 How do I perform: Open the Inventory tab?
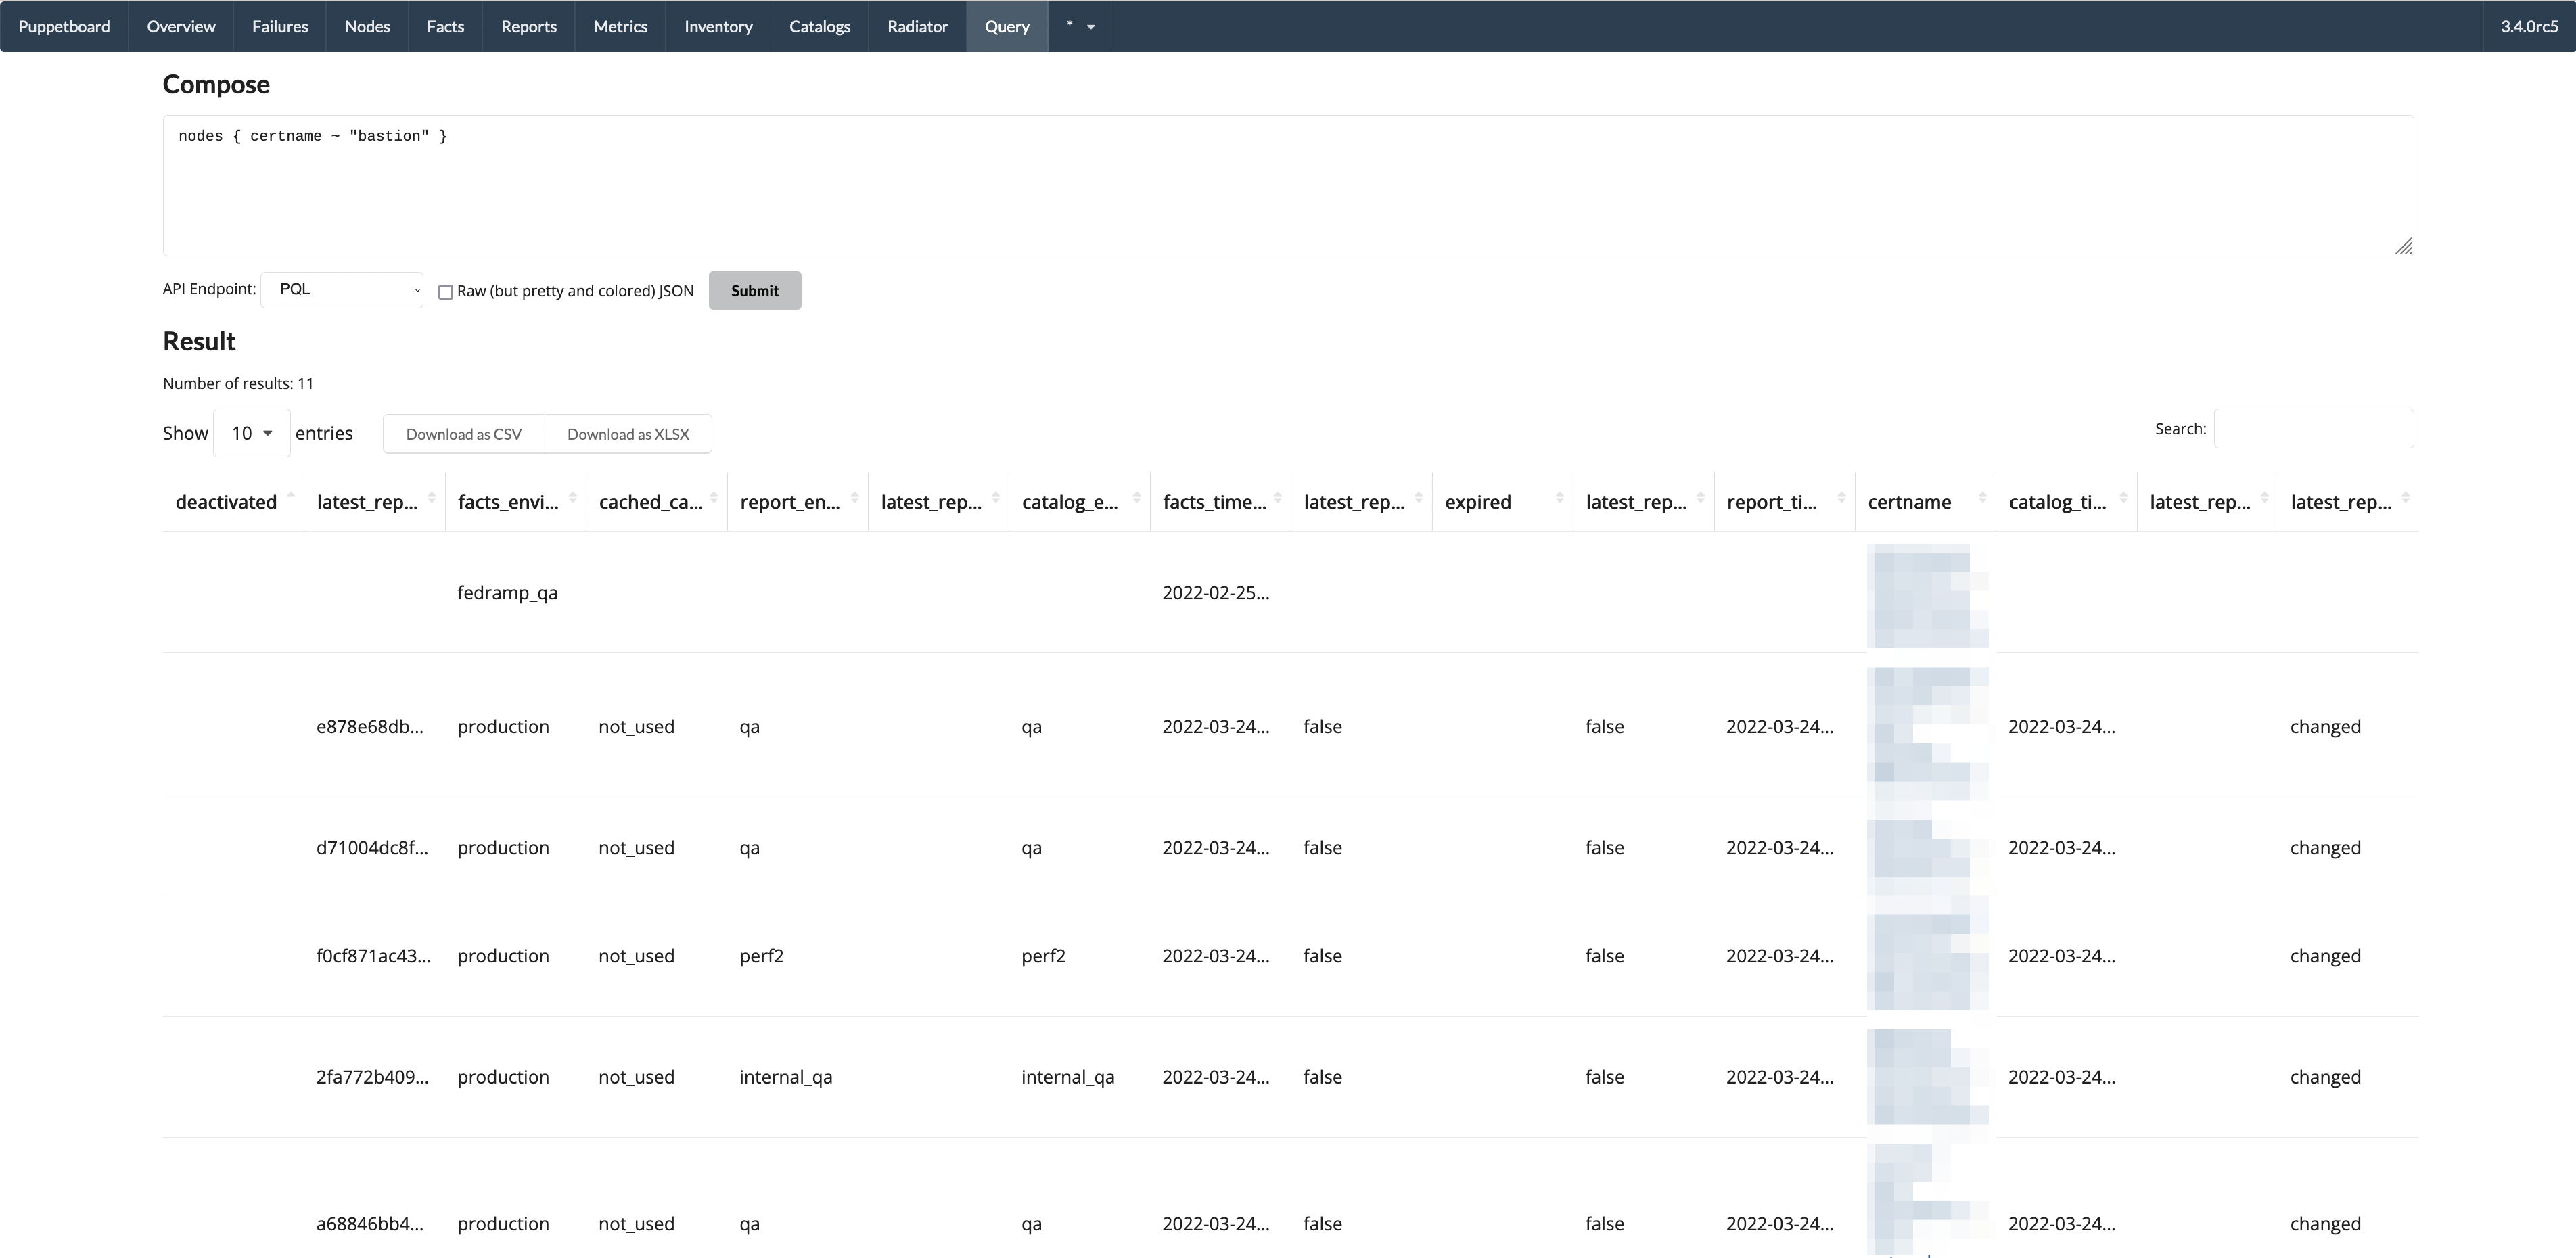(x=718, y=26)
